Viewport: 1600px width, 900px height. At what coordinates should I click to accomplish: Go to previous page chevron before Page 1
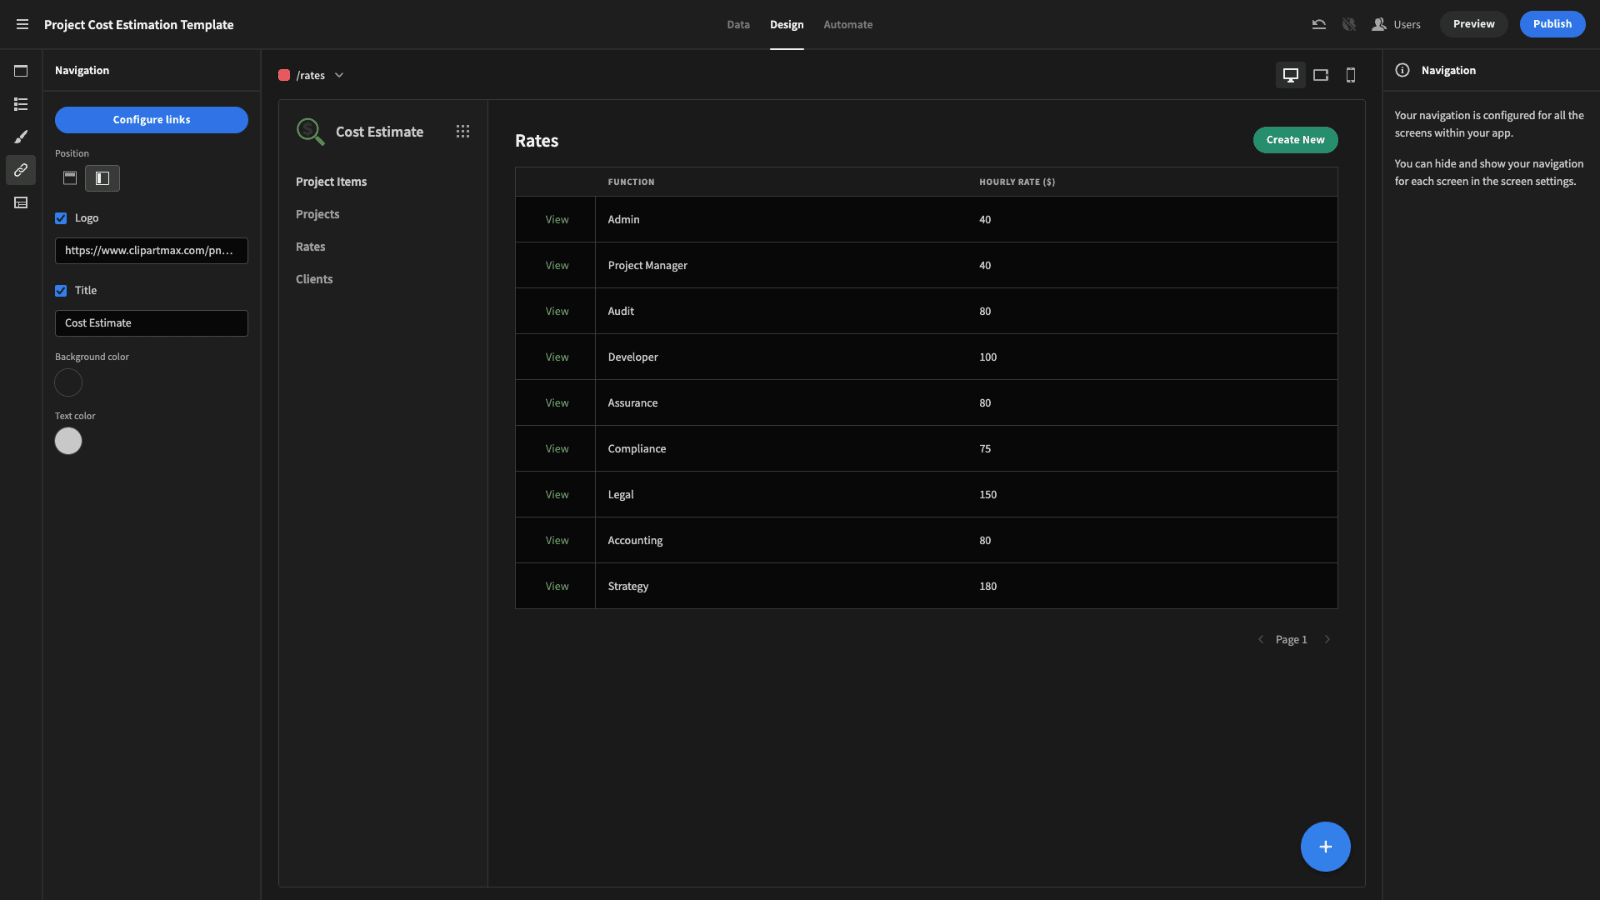[1260, 640]
